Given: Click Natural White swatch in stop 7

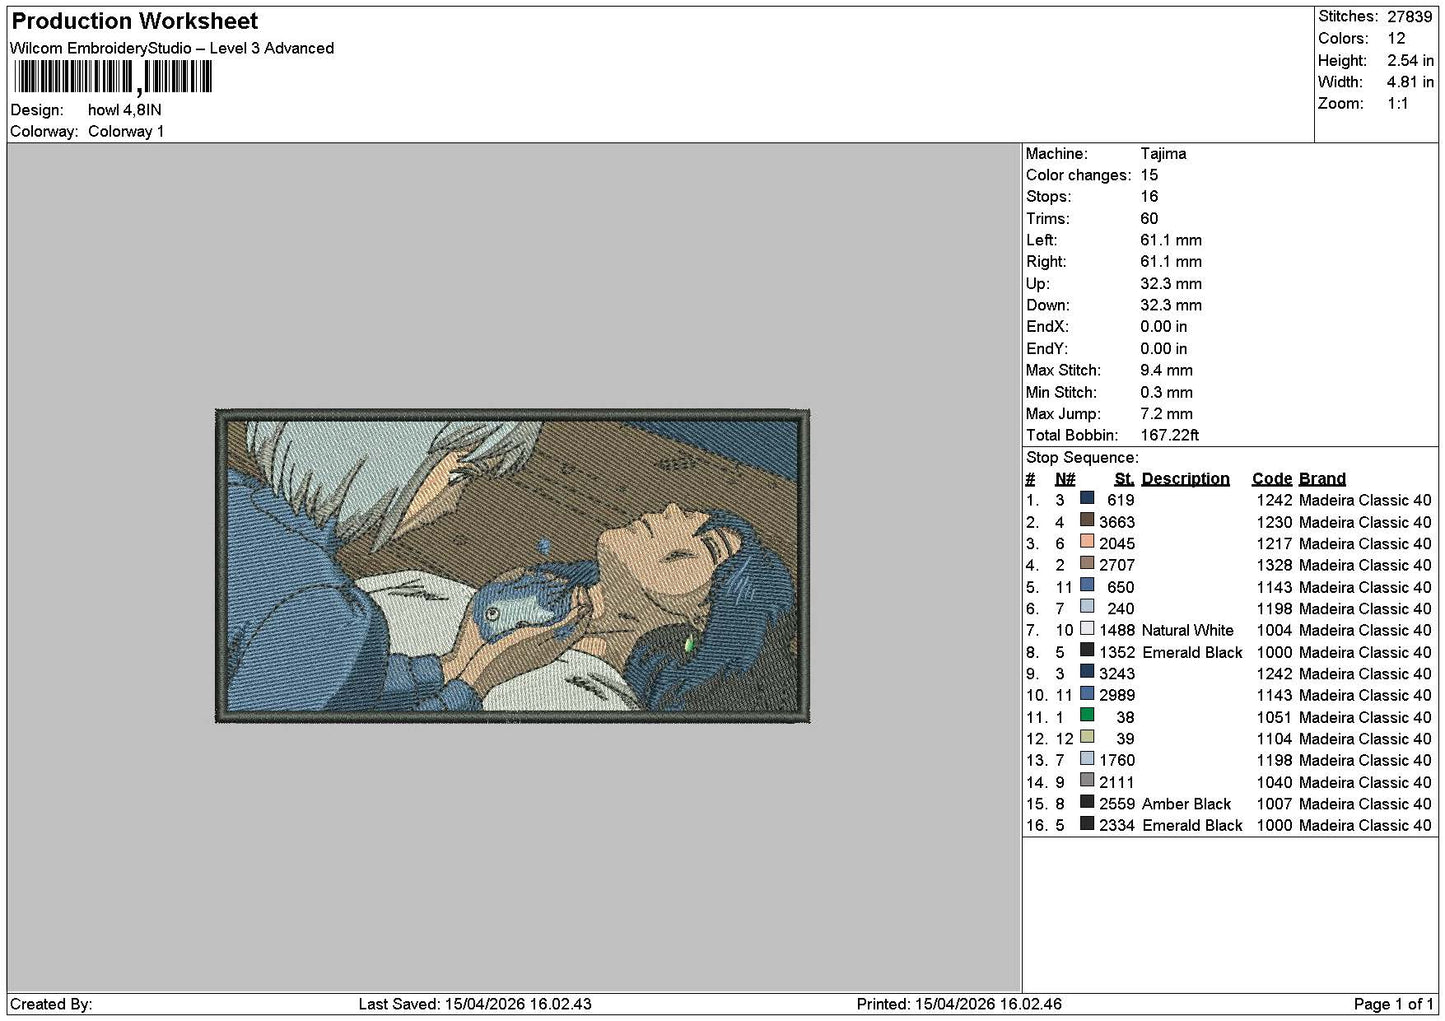Looking at the screenshot, I should pos(1087,630).
